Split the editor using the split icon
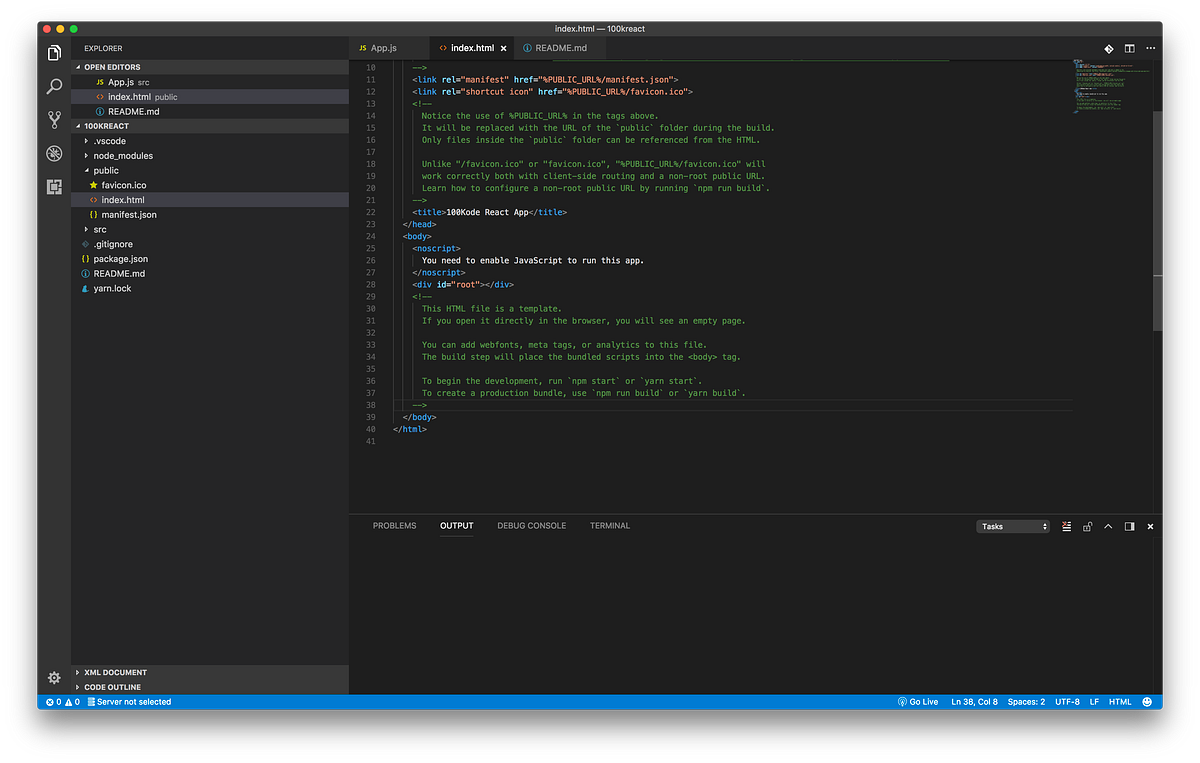 coord(1130,48)
